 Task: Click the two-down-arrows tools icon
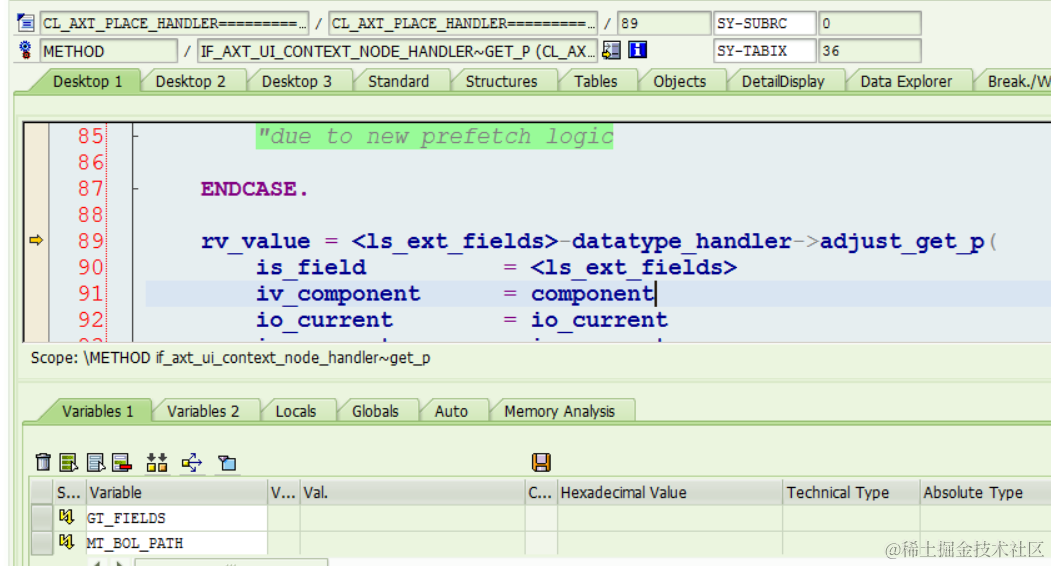(157, 462)
